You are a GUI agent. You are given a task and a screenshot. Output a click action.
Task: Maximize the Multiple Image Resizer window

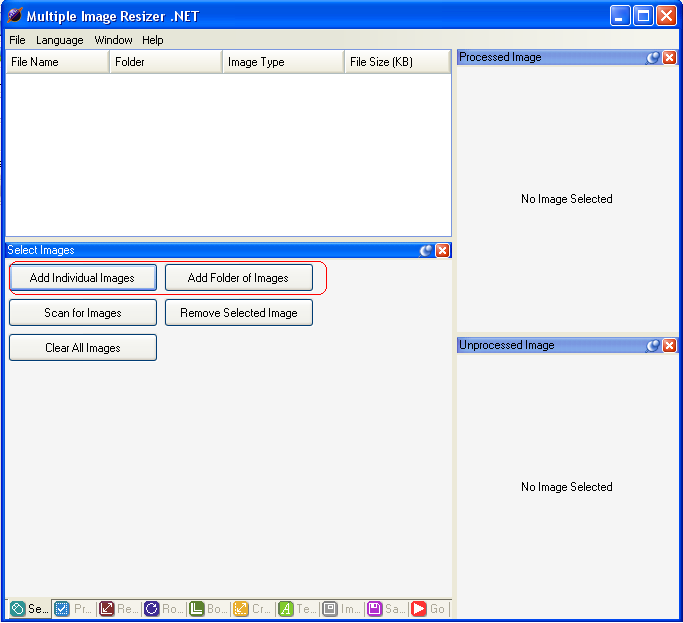pyautogui.click(x=643, y=16)
